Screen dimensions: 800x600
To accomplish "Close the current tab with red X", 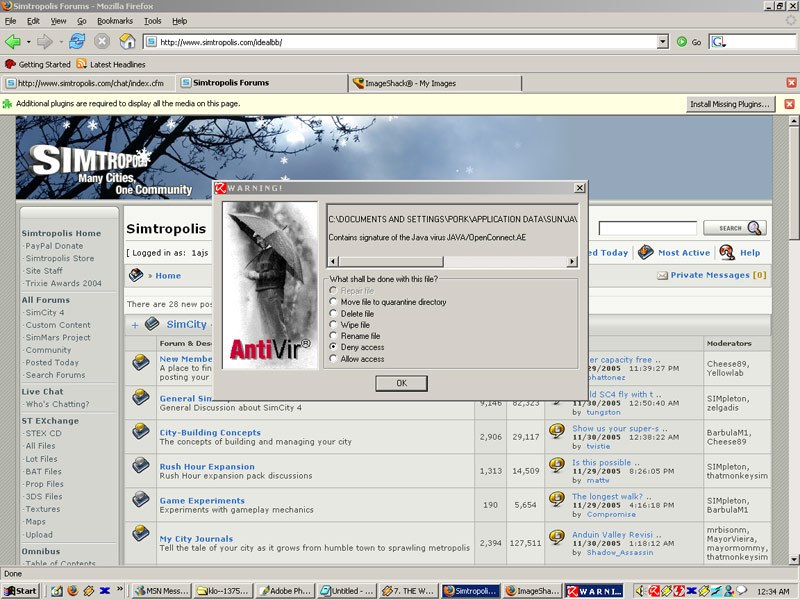I will [791, 83].
